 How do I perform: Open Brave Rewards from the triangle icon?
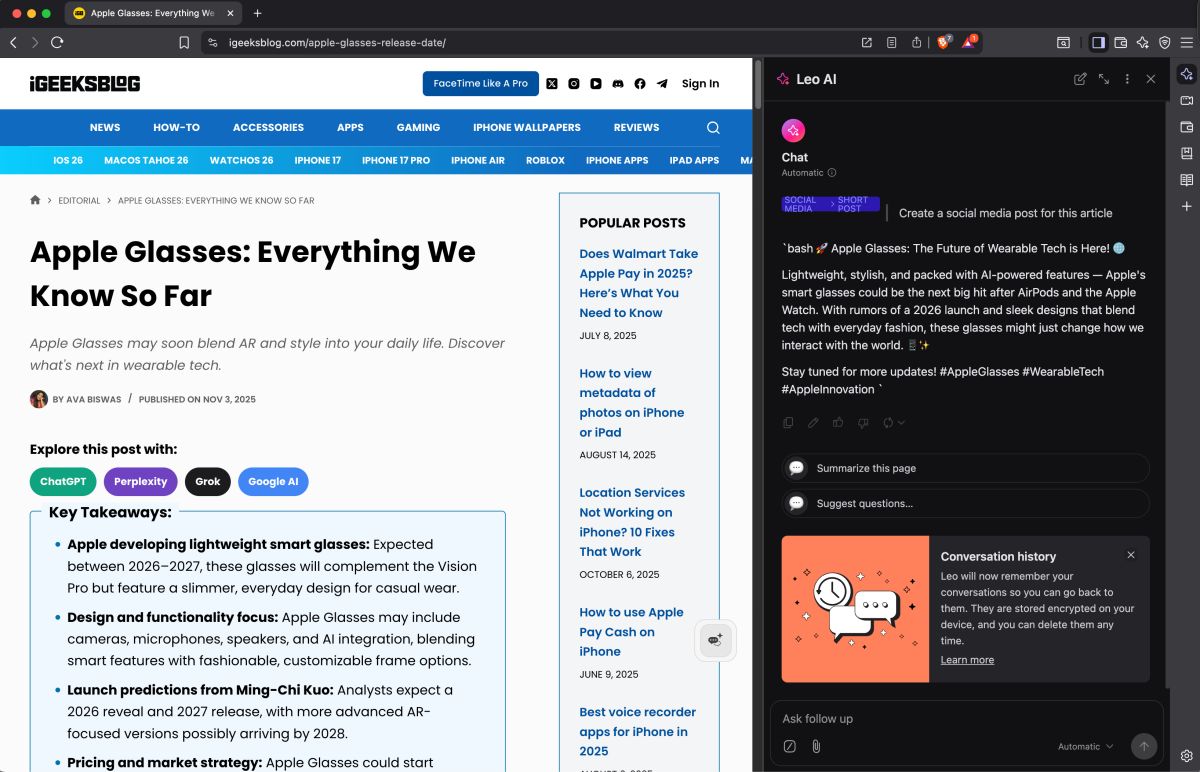(x=967, y=42)
